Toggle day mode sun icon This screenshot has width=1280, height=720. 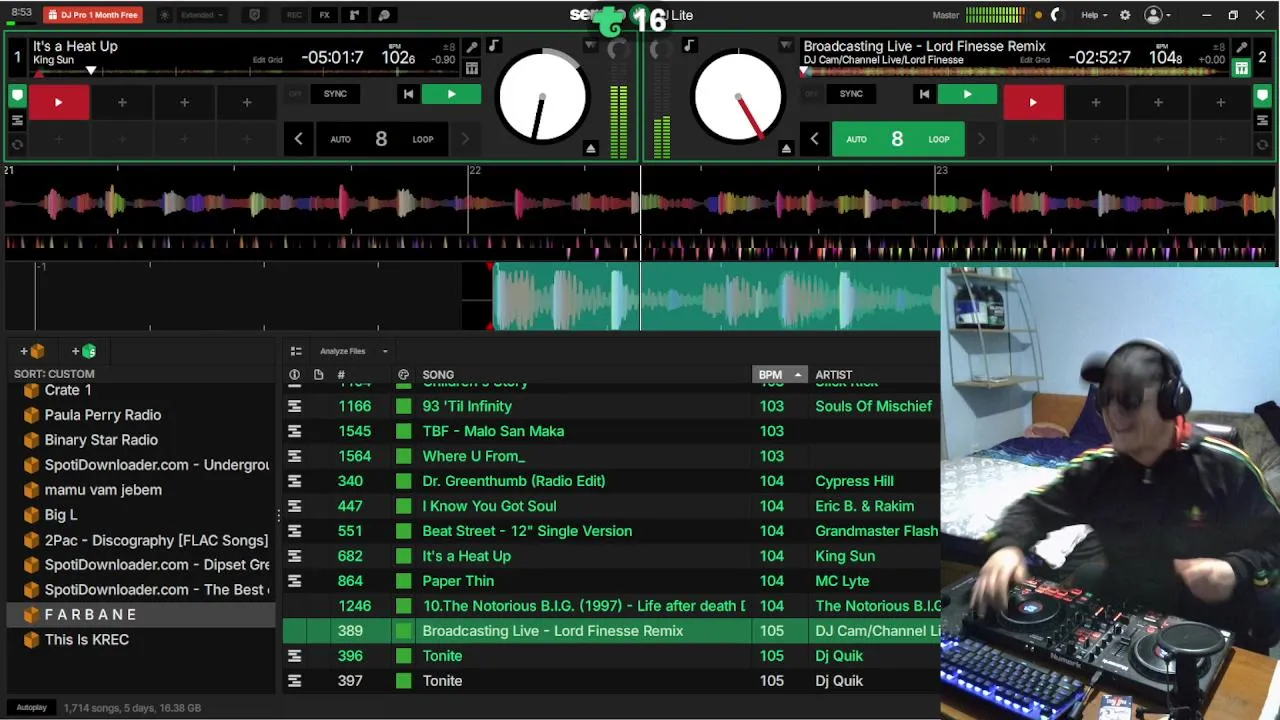coord(165,15)
